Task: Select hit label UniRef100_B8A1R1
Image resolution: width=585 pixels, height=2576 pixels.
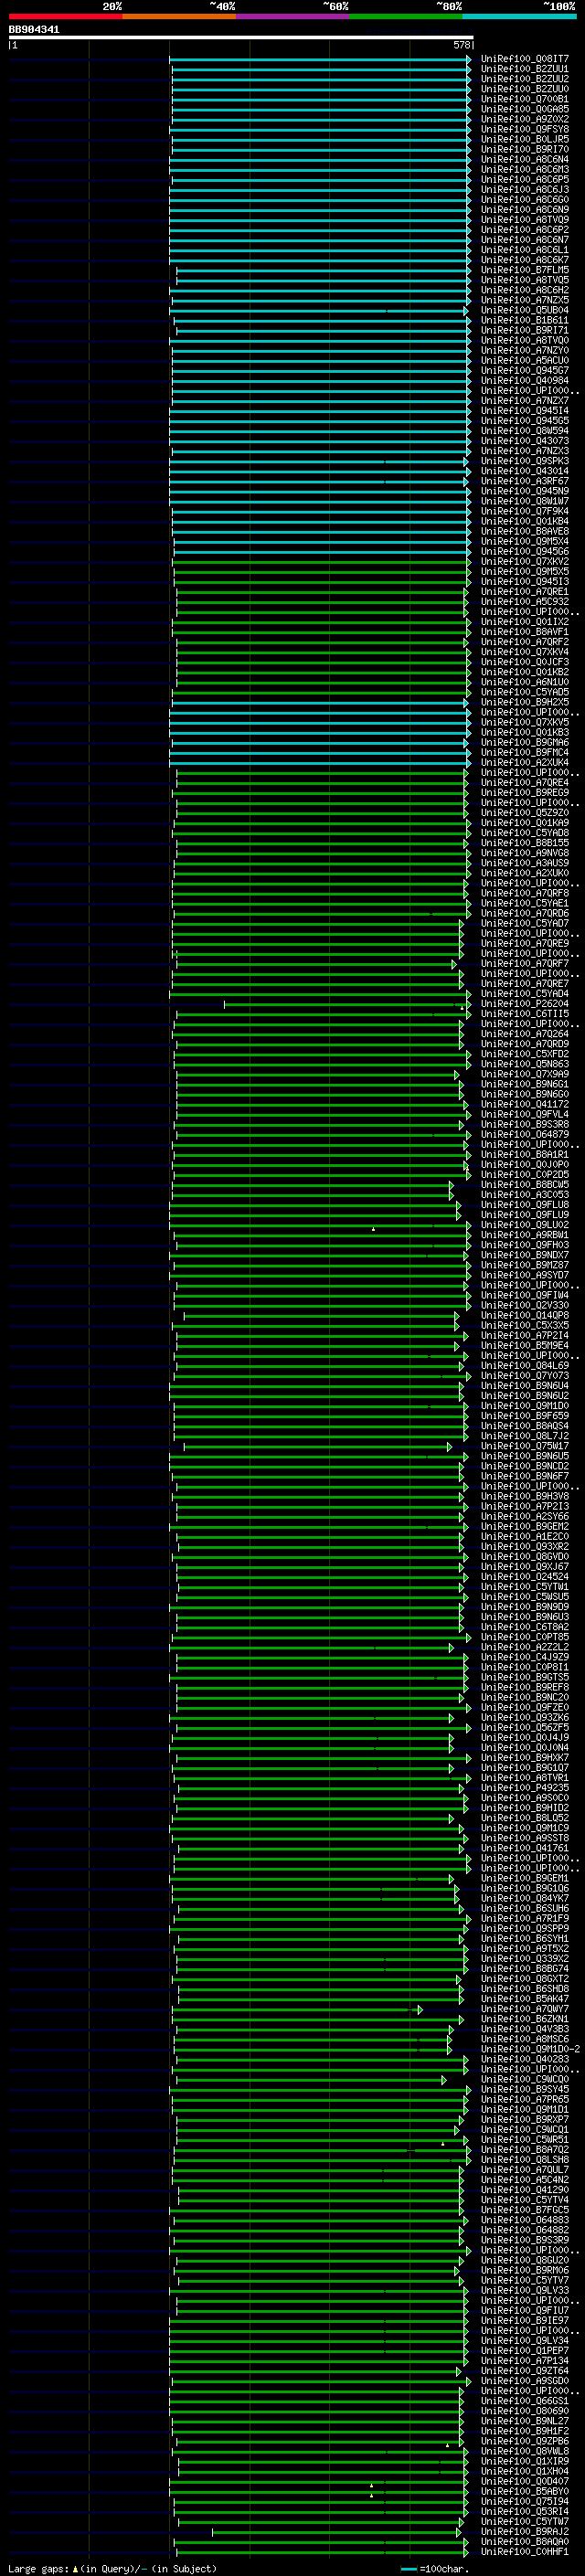Action: click(x=525, y=1154)
